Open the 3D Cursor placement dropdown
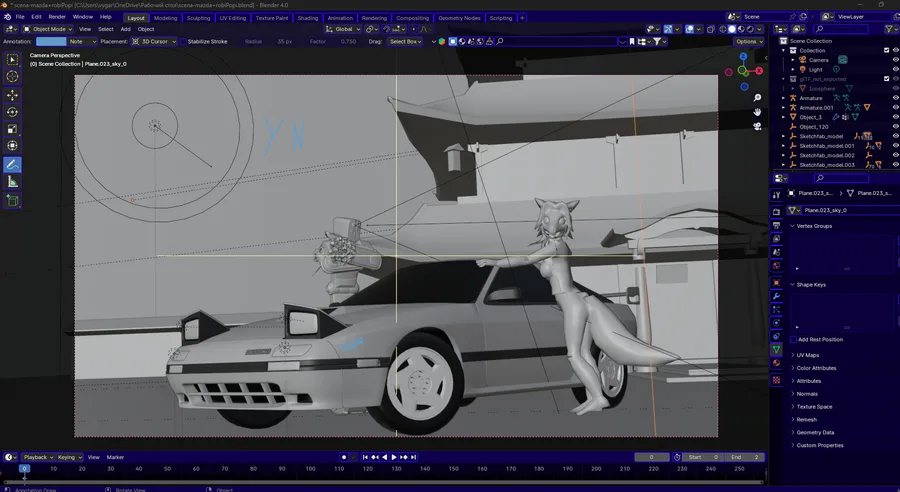The width and height of the screenshot is (900, 492). 154,41
